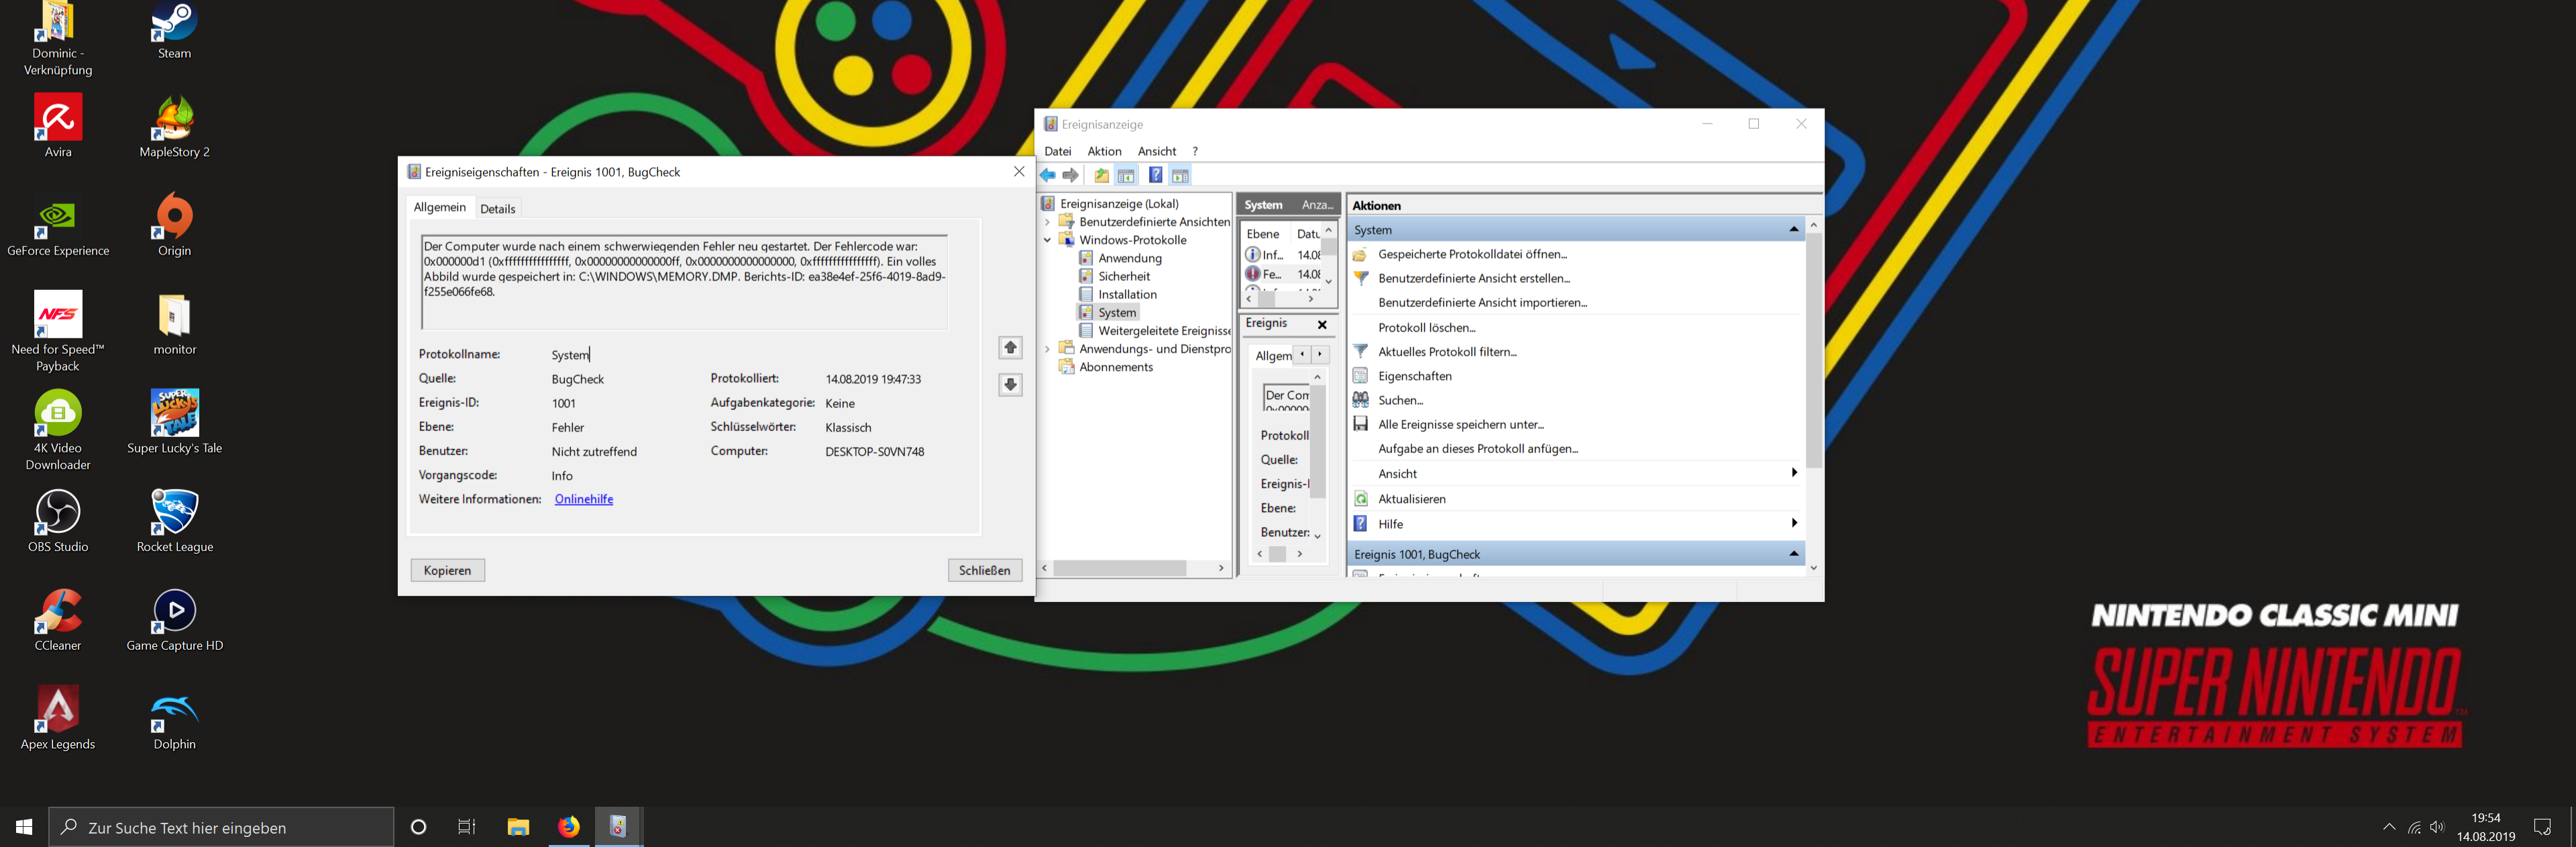Click the blue help icon in the toolbar
The height and width of the screenshot is (847, 2576).
tap(1155, 176)
